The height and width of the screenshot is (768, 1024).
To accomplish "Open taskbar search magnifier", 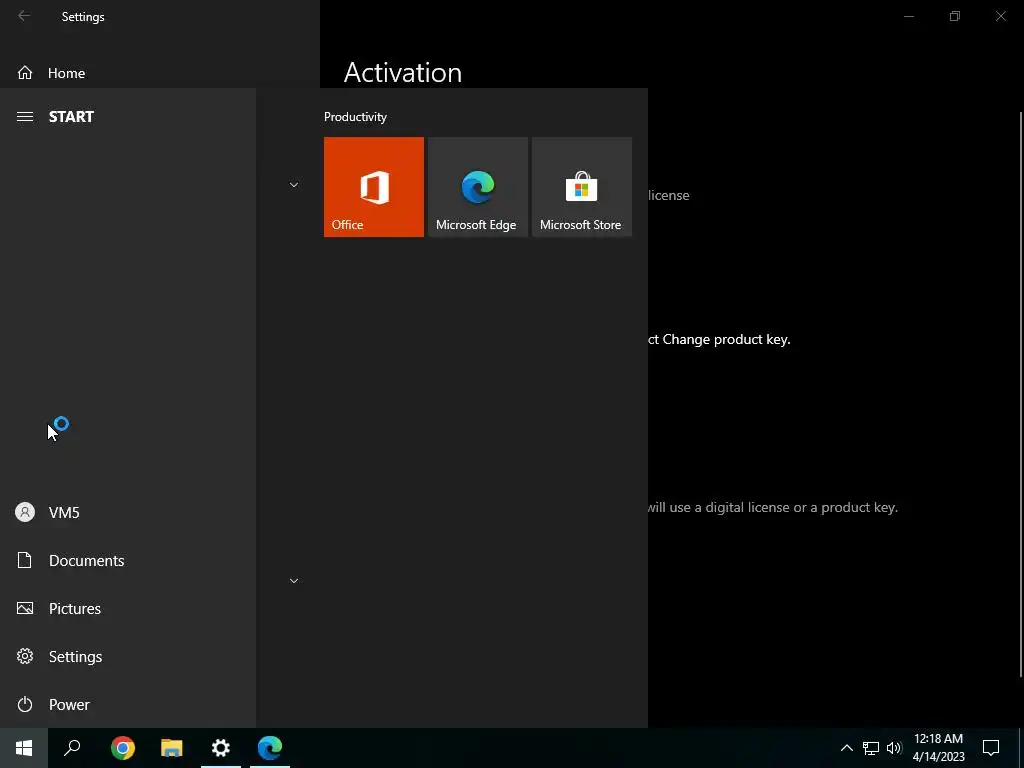I will click(72, 748).
